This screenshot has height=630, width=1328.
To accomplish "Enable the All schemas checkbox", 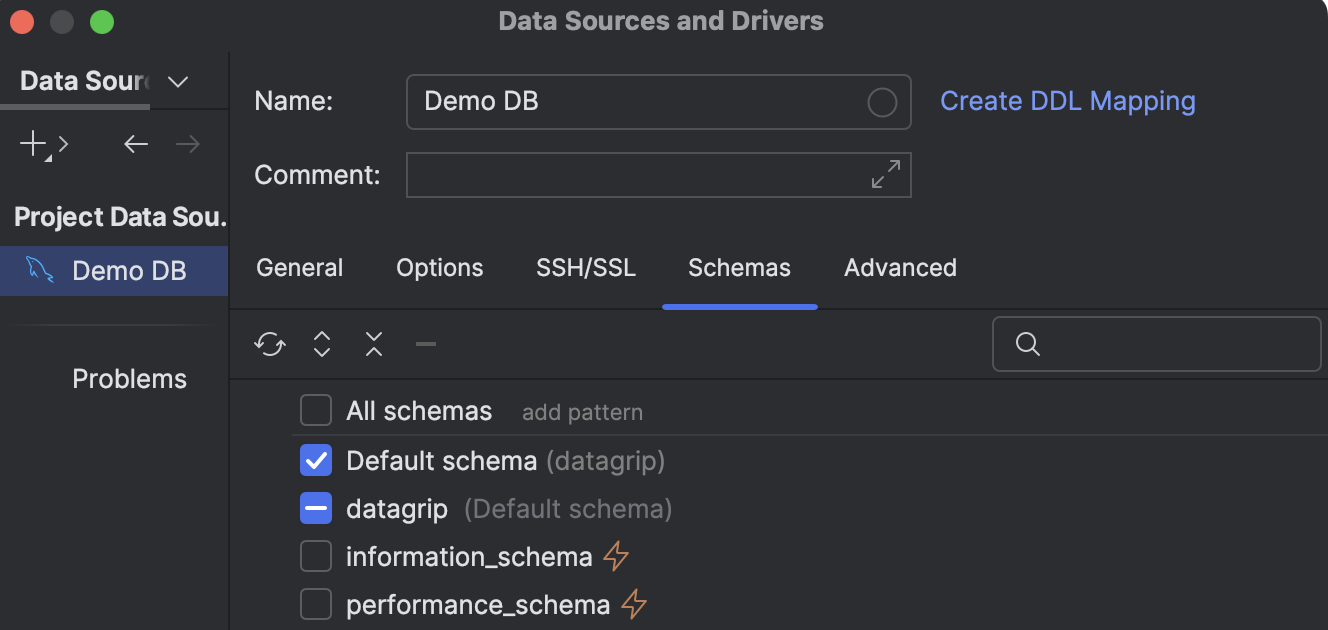I will (x=316, y=410).
